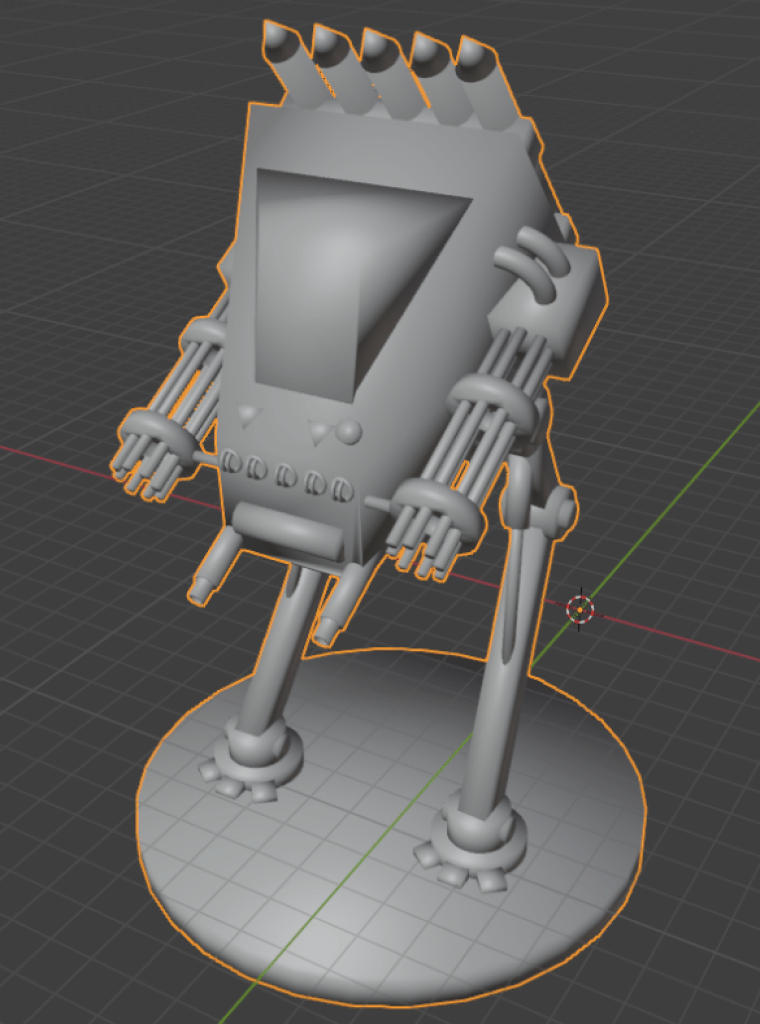This screenshot has width=760, height=1024.
Task: Click the 3D cursor in the viewport
Action: click(579, 608)
